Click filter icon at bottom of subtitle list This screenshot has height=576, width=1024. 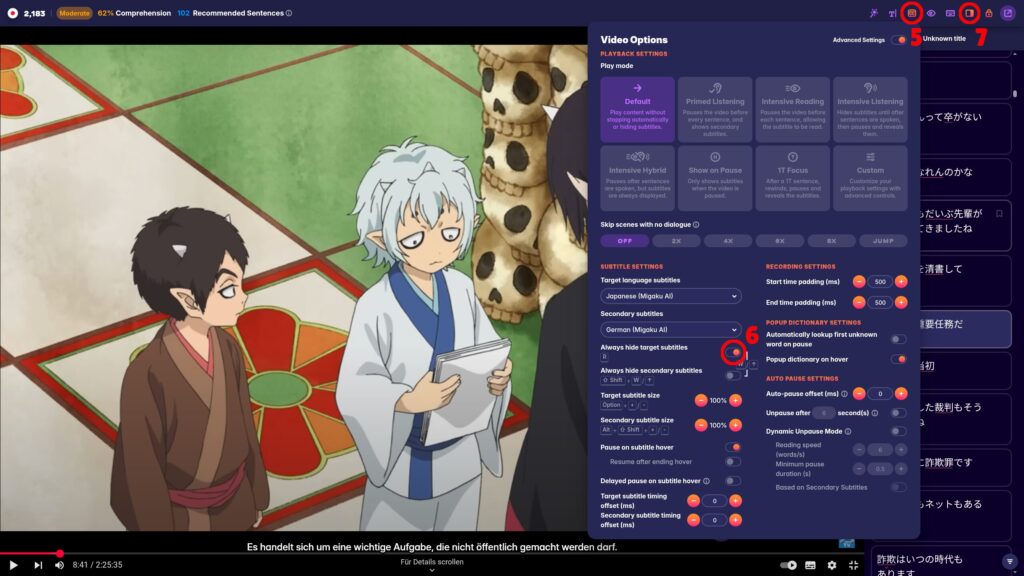click(1010, 562)
